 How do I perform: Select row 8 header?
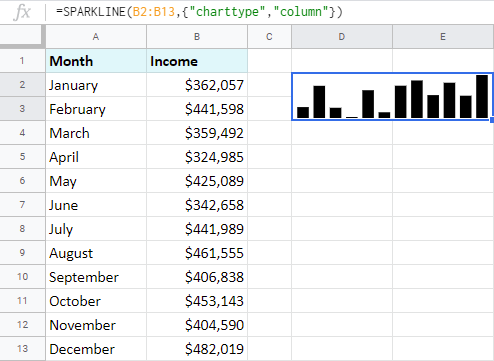click(x=22, y=229)
